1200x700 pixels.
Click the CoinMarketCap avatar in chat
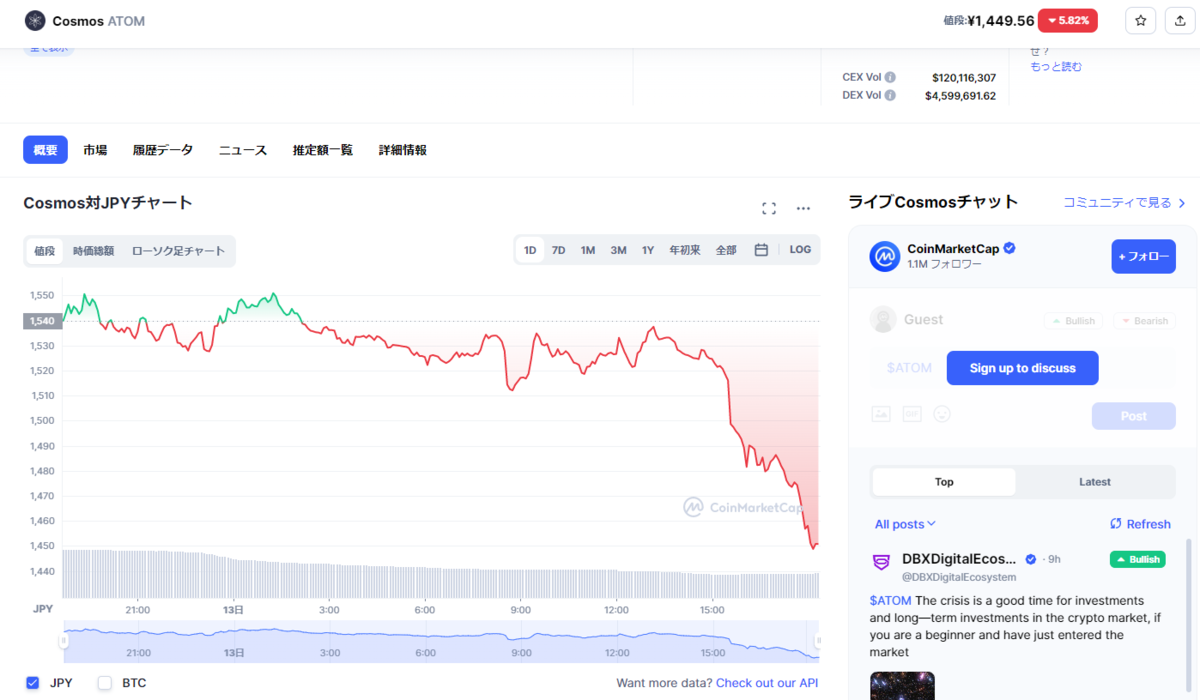click(885, 256)
